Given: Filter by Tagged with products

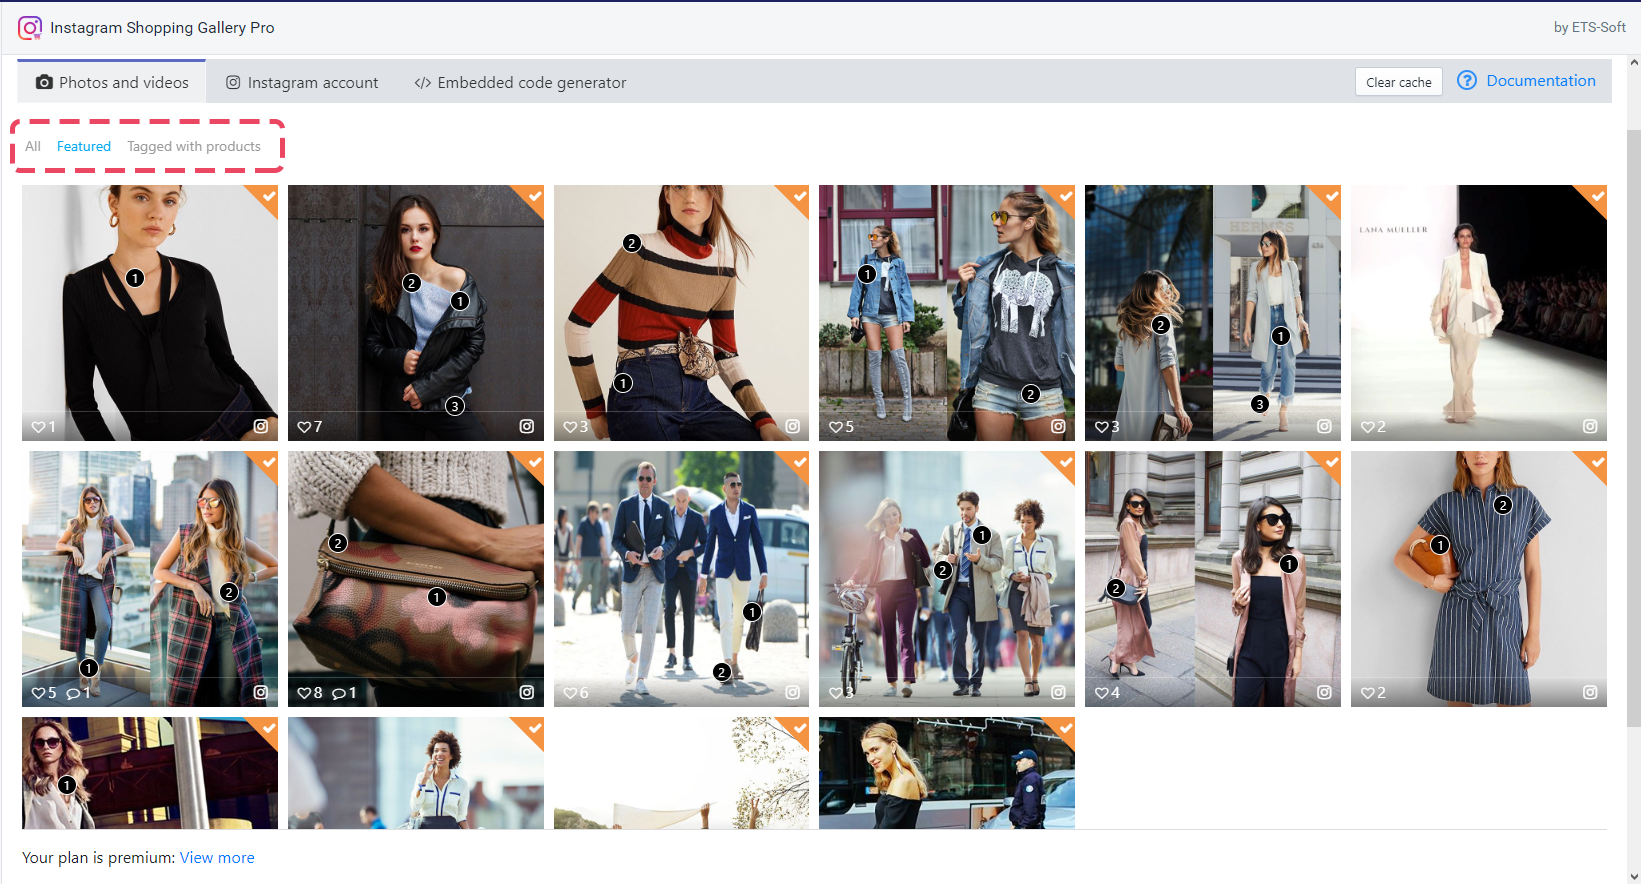Looking at the screenshot, I should [194, 146].
